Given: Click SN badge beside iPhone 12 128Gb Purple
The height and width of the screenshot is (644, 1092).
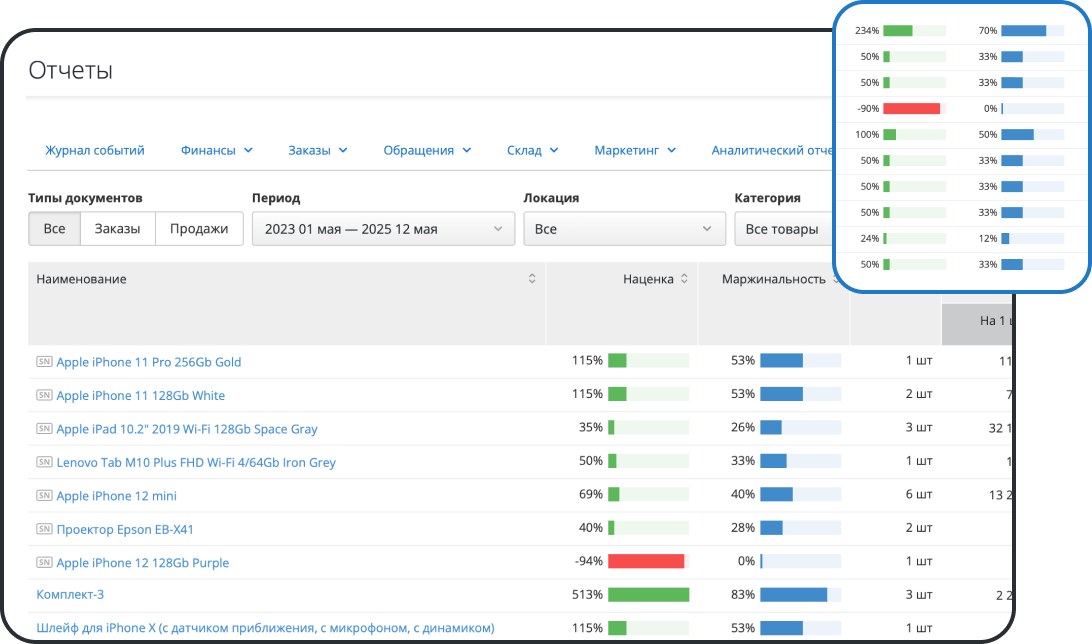Looking at the screenshot, I should pos(44,563).
